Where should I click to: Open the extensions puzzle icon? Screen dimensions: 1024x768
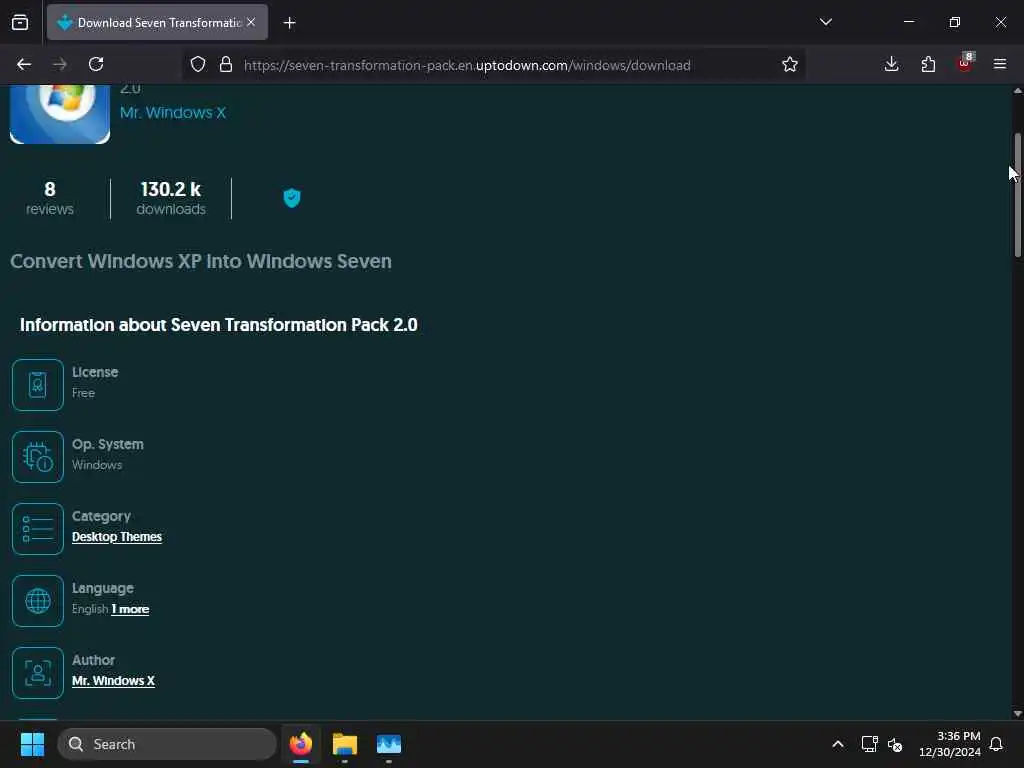928,64
